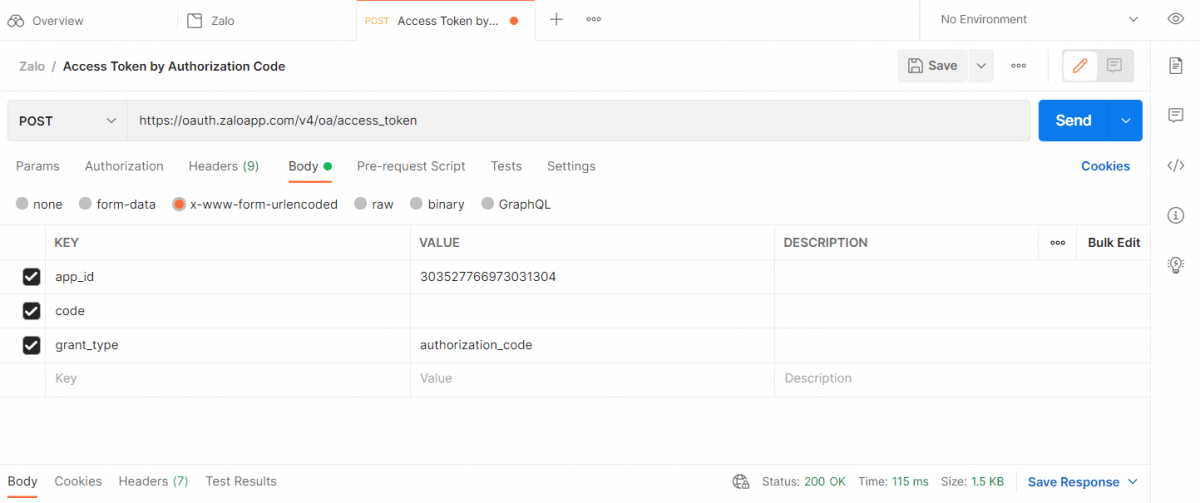Viewport: 1200px width, 503px height.
Task: Open the POST method dropdown
Action: point(67,121)
